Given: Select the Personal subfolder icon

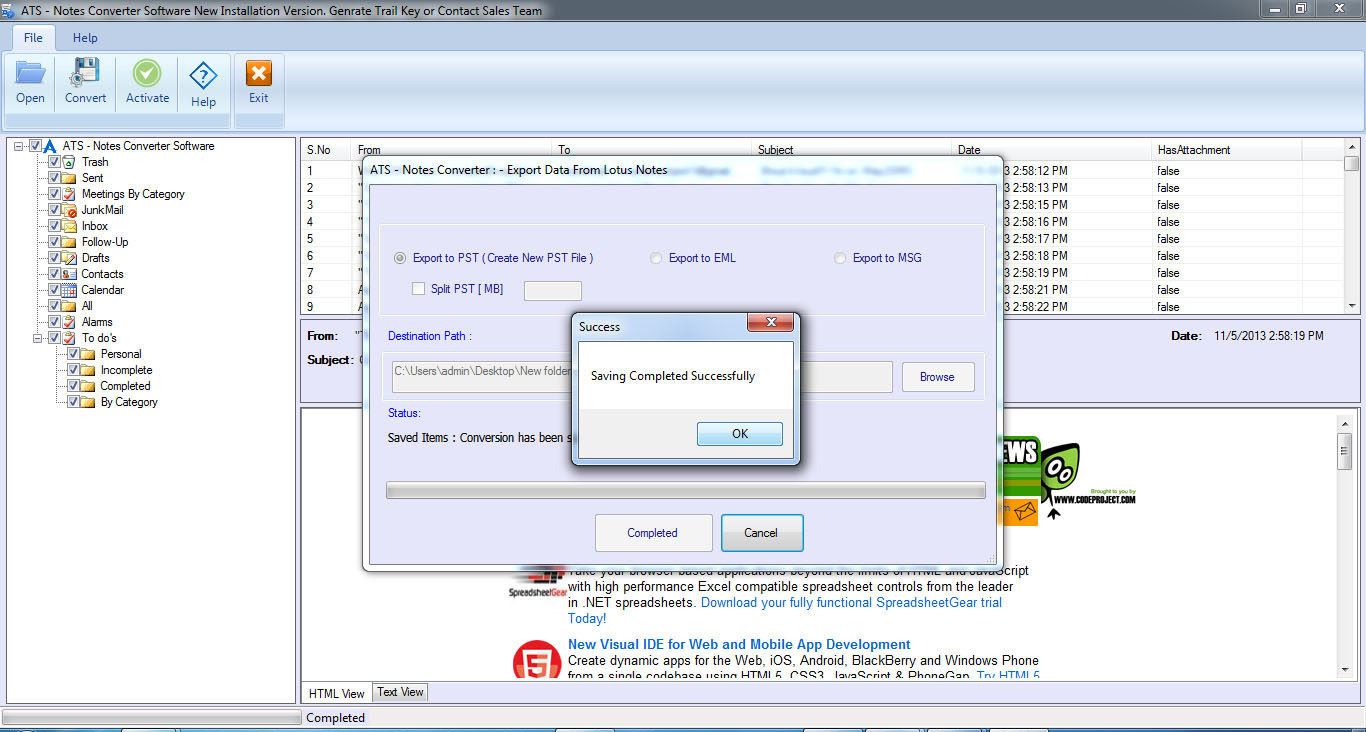Looking at the screenshot, I should point(88,354).
